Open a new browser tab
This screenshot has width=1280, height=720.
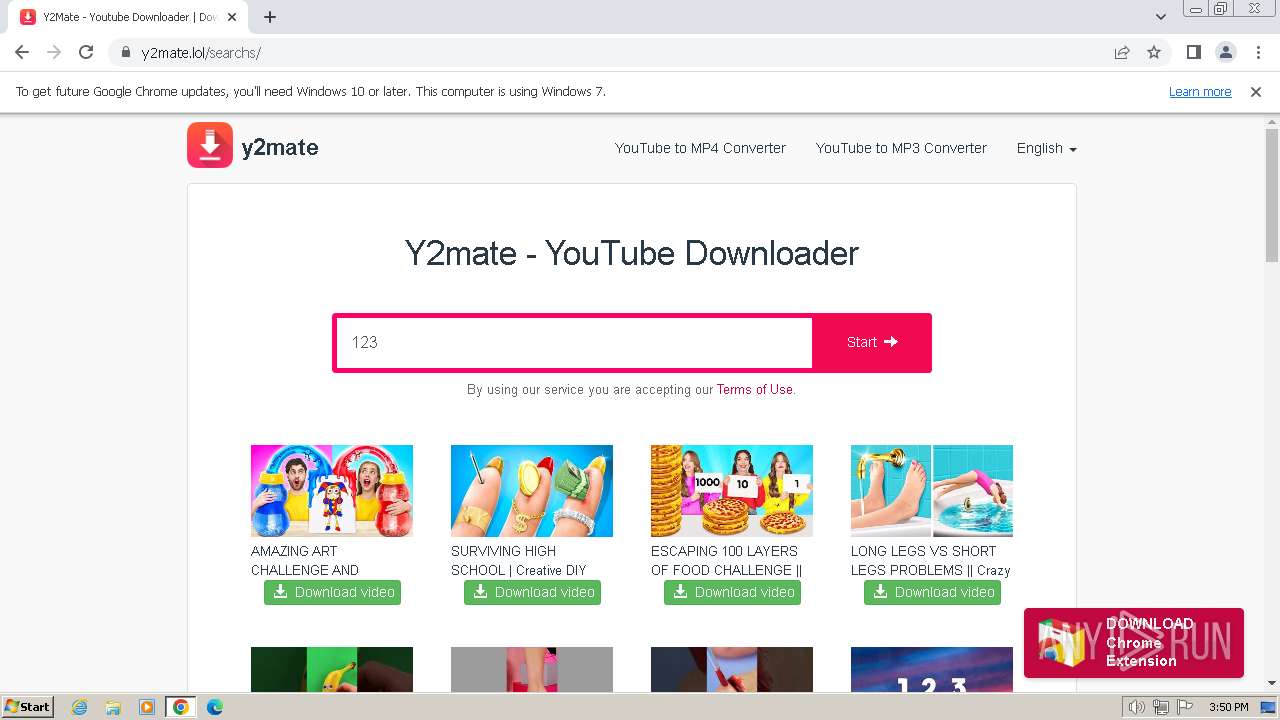point(270,17)
